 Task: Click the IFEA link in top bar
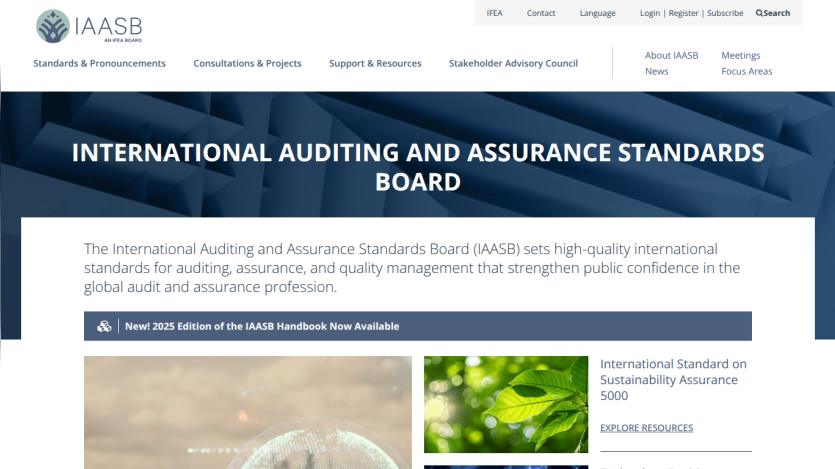click(x=494, y=13)
